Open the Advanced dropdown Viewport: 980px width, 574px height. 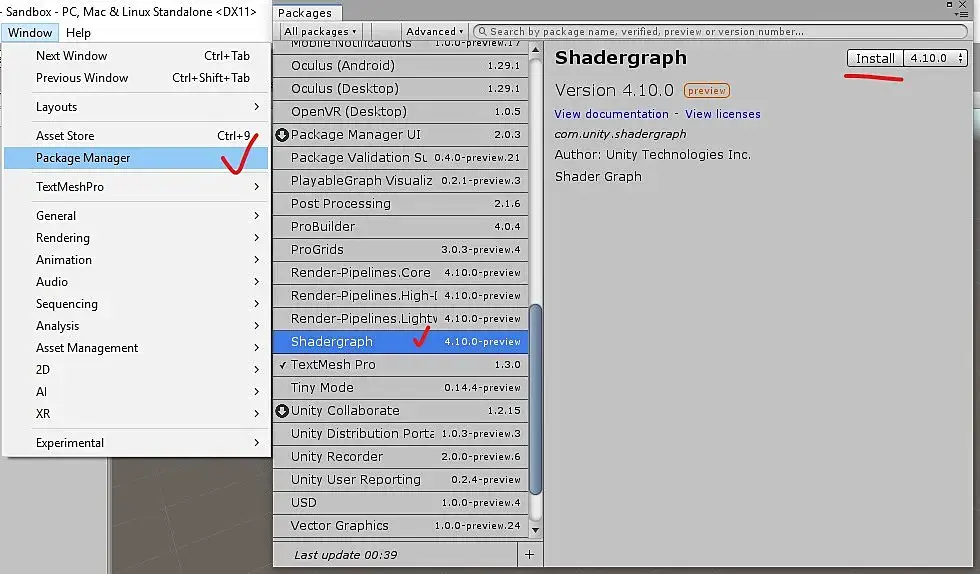pyautogui.click(x=434, y=31)
